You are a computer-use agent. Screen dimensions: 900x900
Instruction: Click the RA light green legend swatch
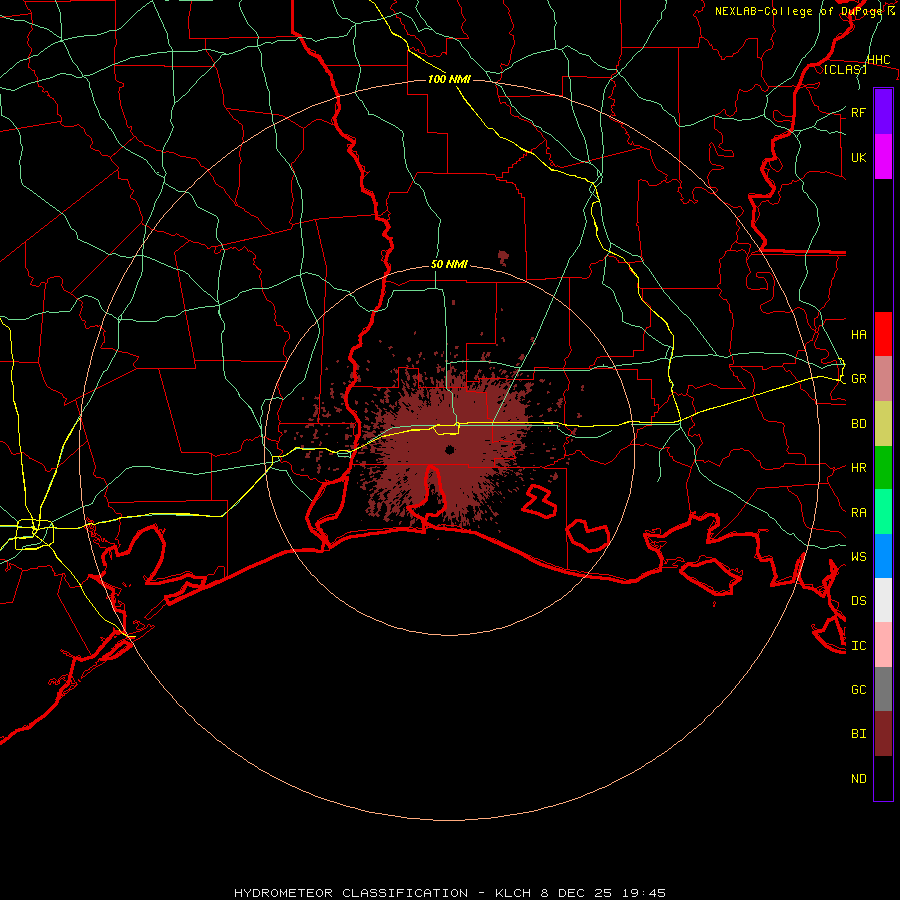click(x=883, y=512)
